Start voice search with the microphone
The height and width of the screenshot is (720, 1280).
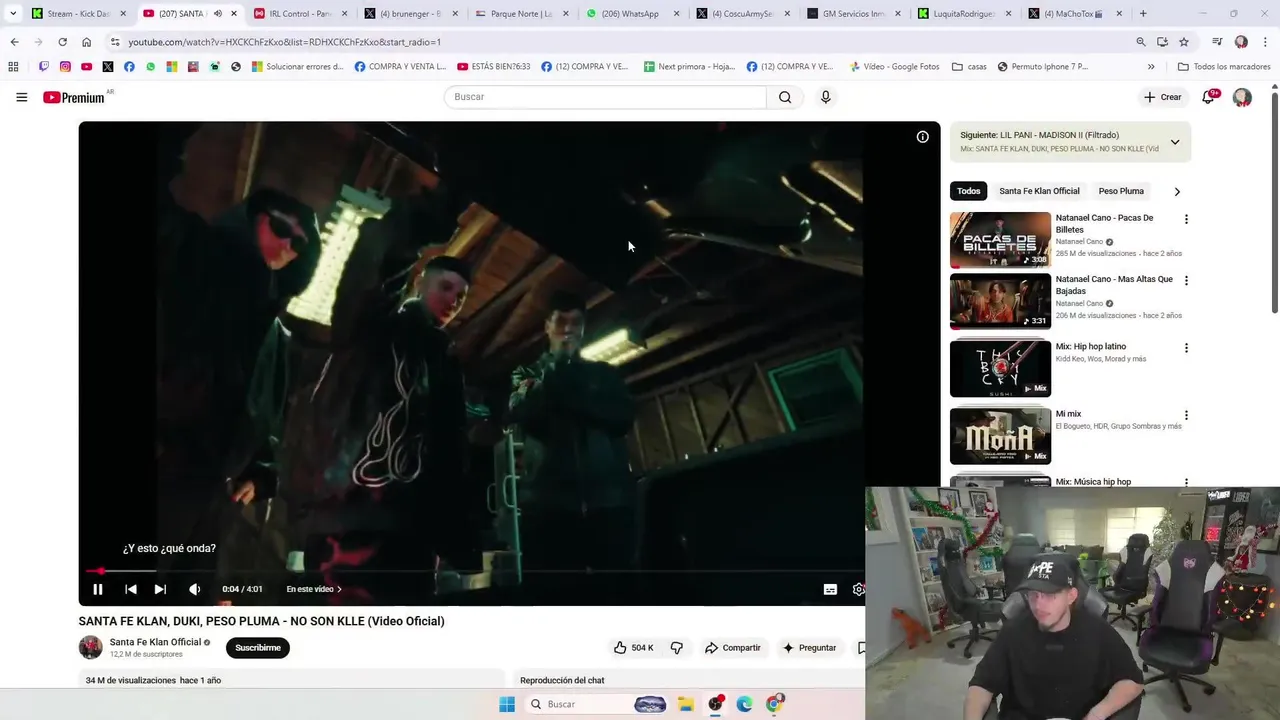coord(825,97)
